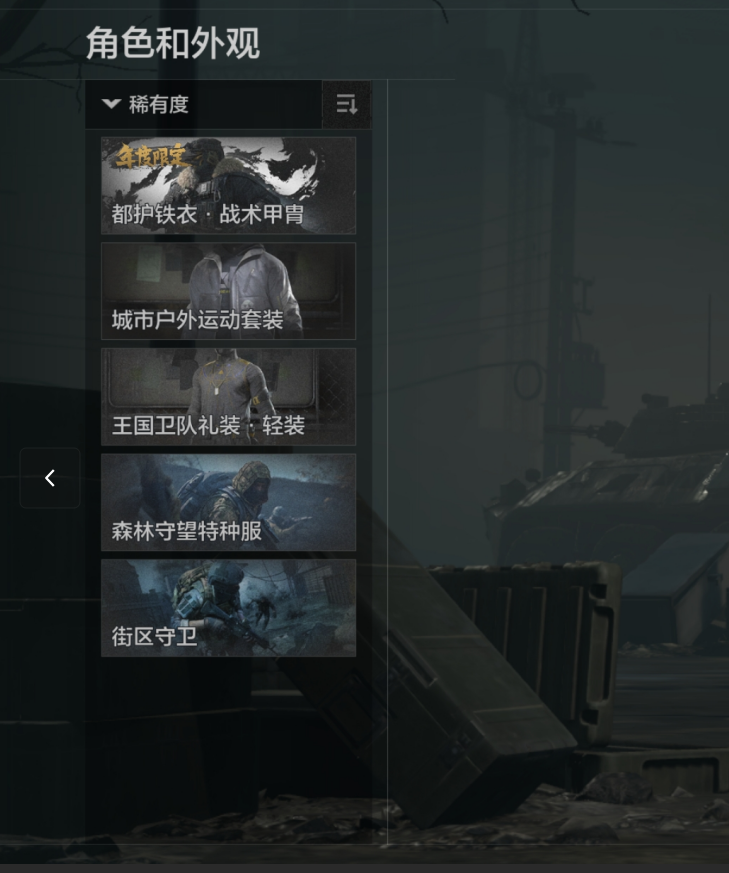Pick the 王国卫队礼装·轻装 label text
The image size is (729, 873).
point(208,425)
